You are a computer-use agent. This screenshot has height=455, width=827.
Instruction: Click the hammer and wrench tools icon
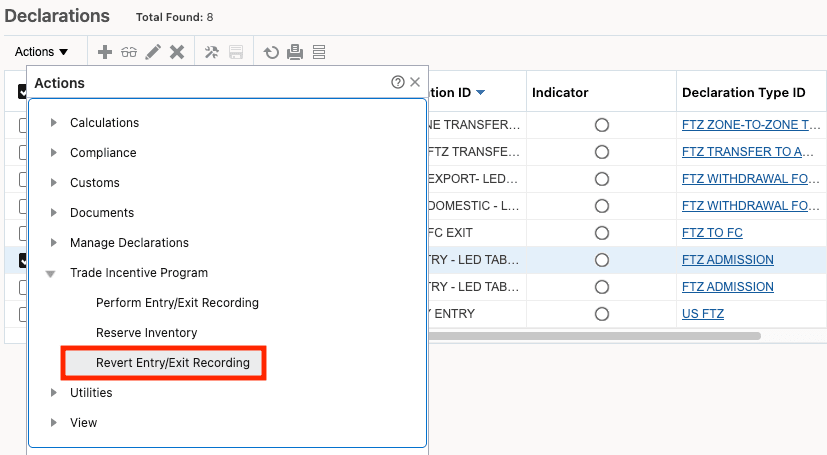pyautogui.click(x=212, y=52)
